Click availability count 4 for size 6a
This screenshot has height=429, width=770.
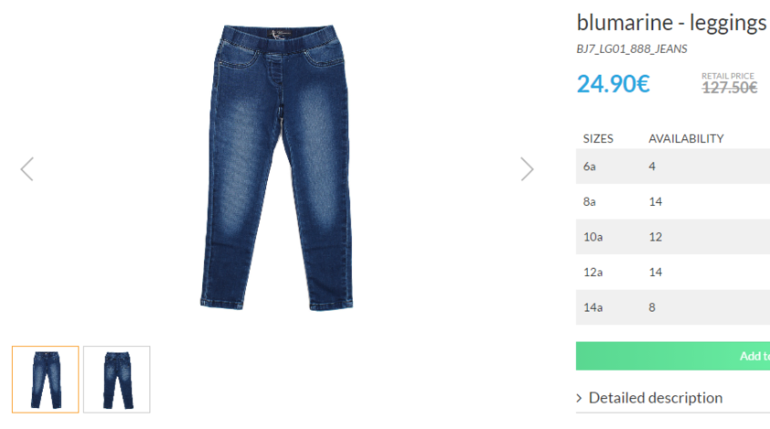coord(652,166)
